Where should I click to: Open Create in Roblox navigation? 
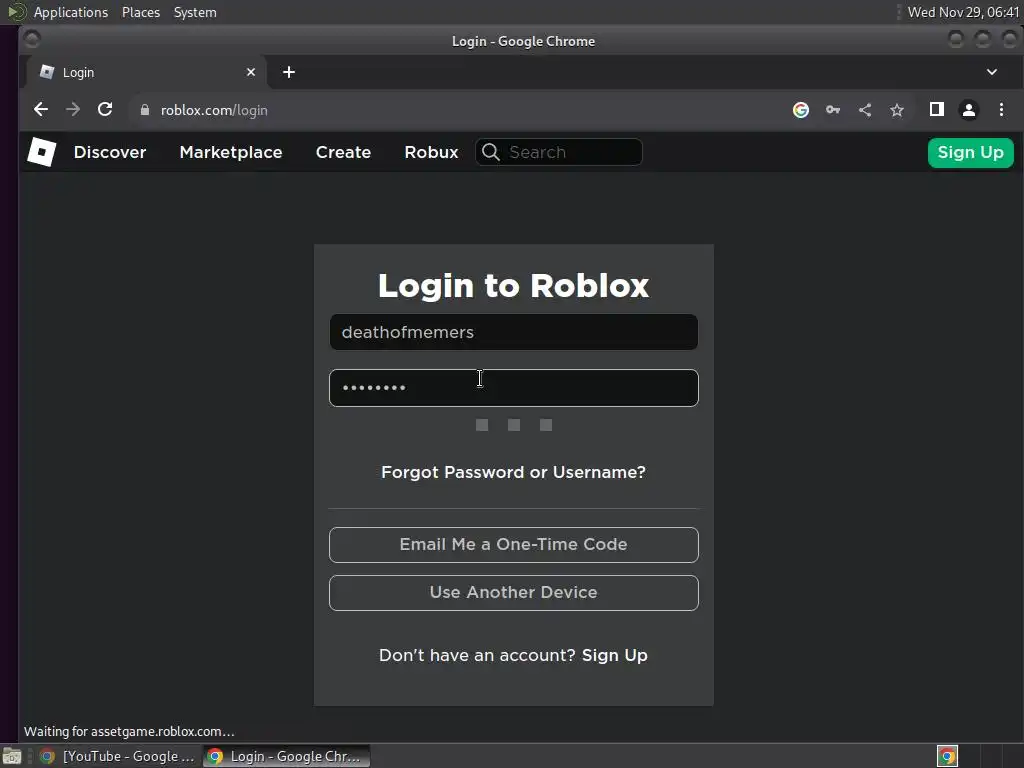point(344,152)
